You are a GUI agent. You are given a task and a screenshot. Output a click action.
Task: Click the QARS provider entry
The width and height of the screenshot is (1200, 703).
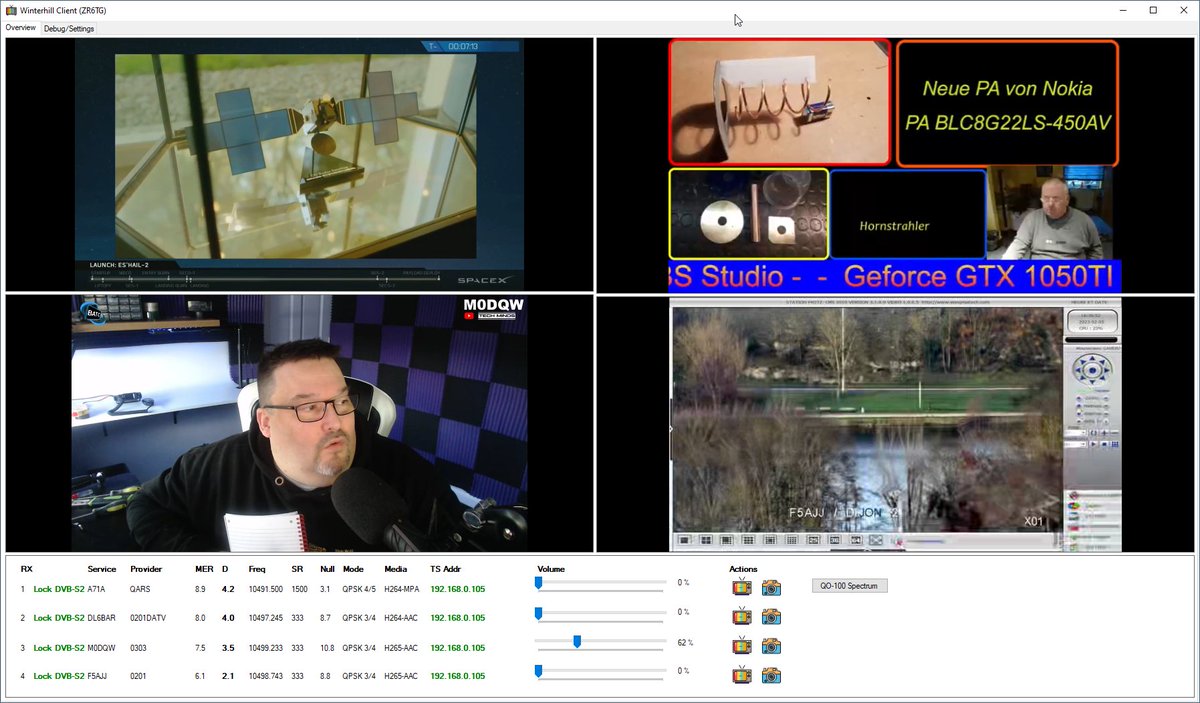coord(140,589)
